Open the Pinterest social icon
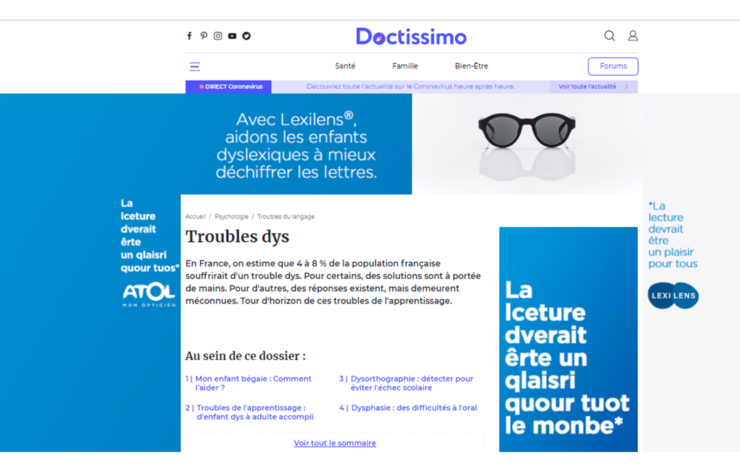 203,36
